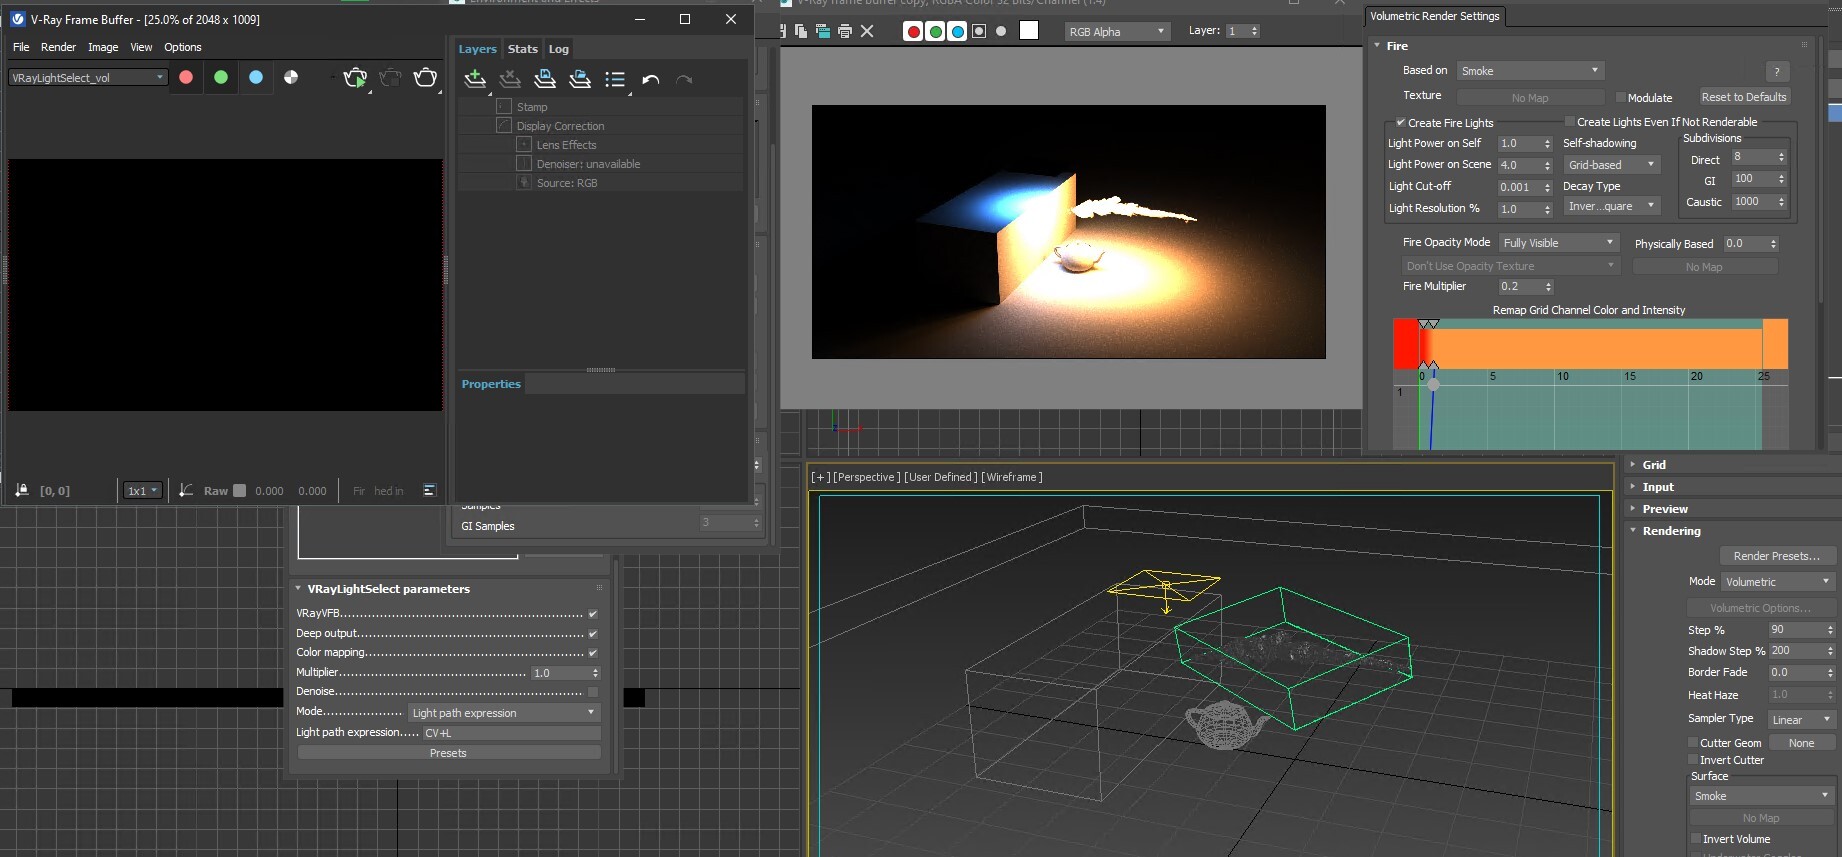Redo layer action
Screen dimensions: 1842x857
(x=684, y=80)
